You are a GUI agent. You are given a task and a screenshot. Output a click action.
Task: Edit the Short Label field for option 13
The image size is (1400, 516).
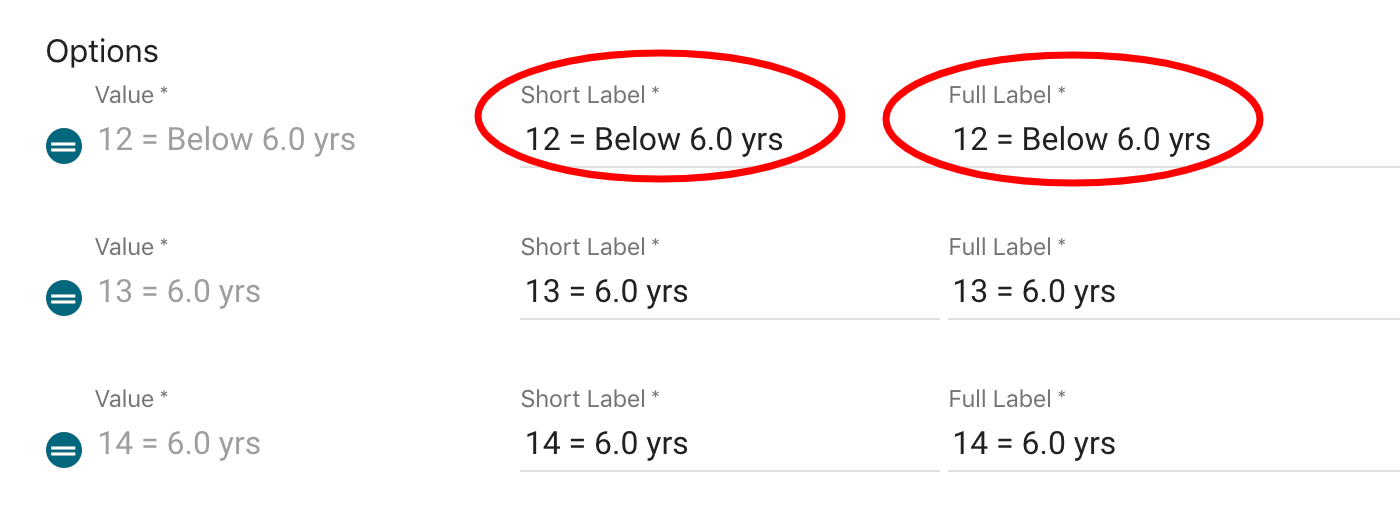tap(728, 292)
